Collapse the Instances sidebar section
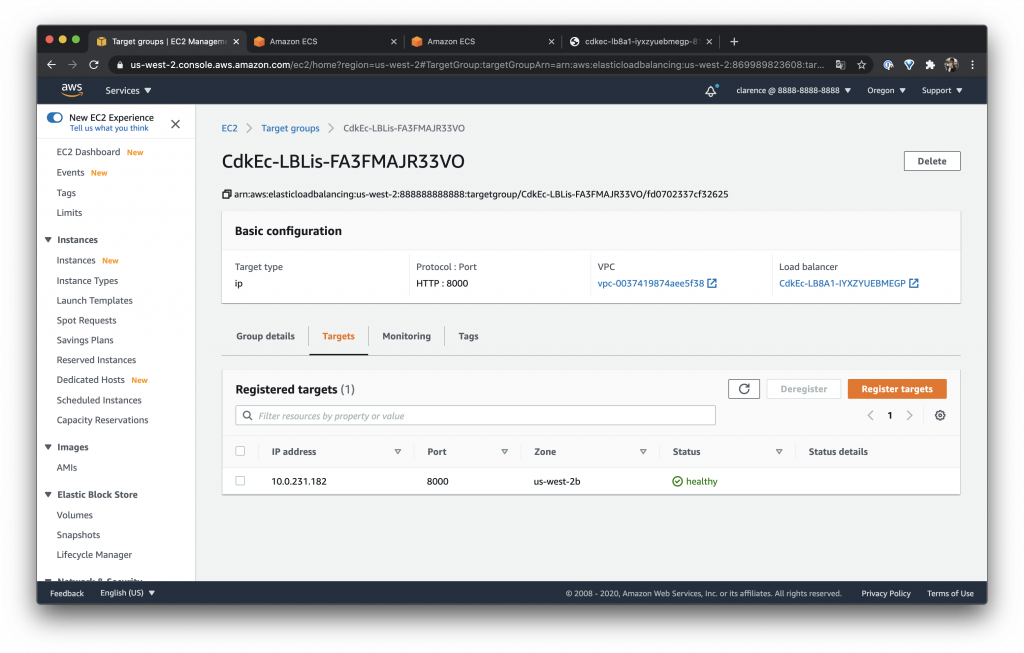Screen dimensions: 1024x653 48,240
